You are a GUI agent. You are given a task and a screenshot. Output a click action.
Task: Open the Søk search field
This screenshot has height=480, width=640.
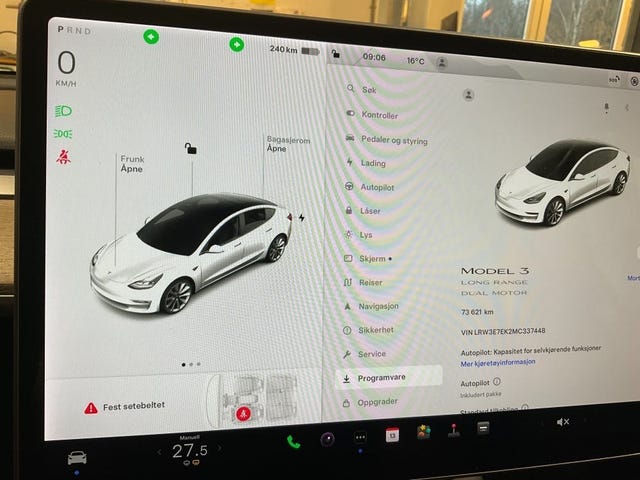362,89
